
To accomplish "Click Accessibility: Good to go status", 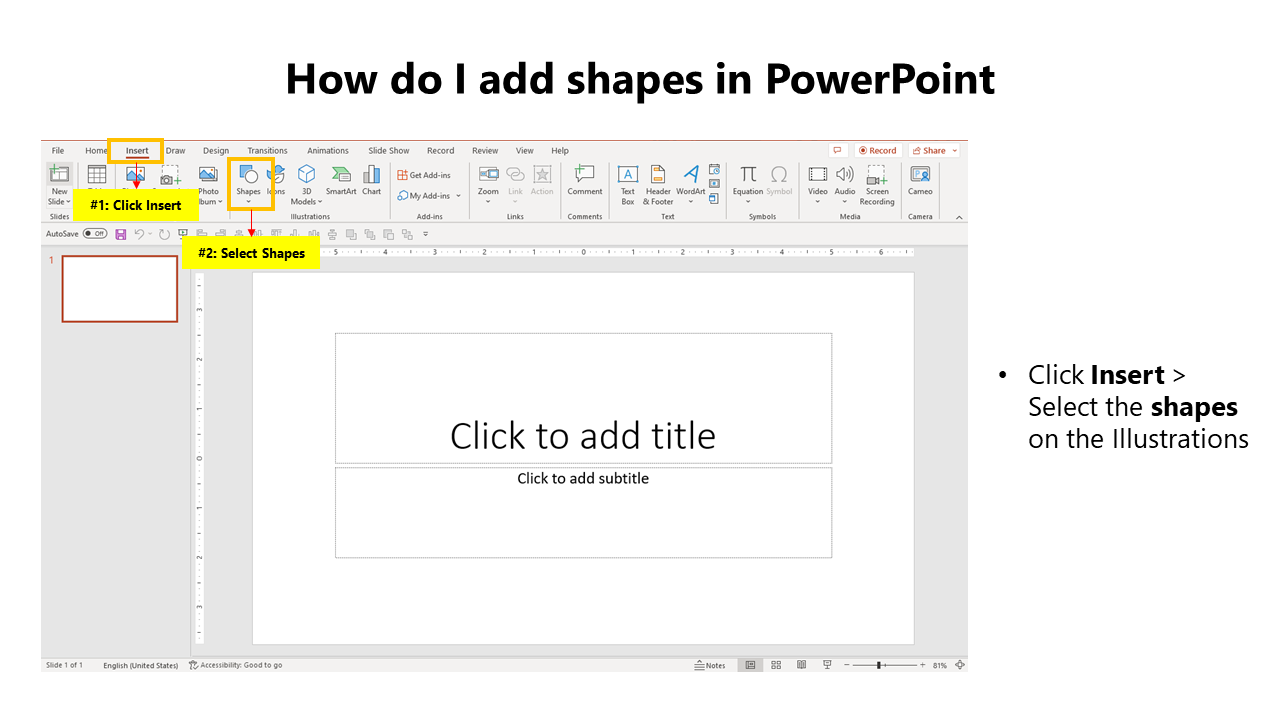I will click(x=236, y=665).
